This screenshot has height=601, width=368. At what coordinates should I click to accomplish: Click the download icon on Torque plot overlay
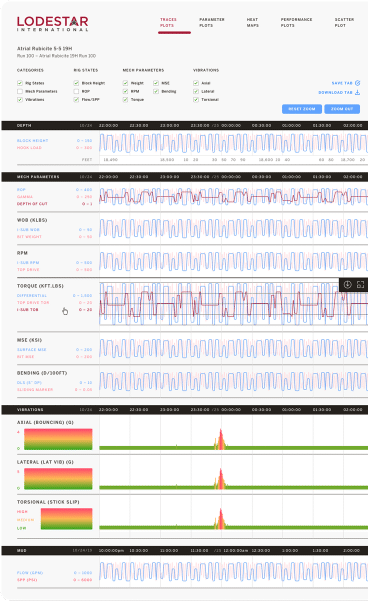pos(347,284)
